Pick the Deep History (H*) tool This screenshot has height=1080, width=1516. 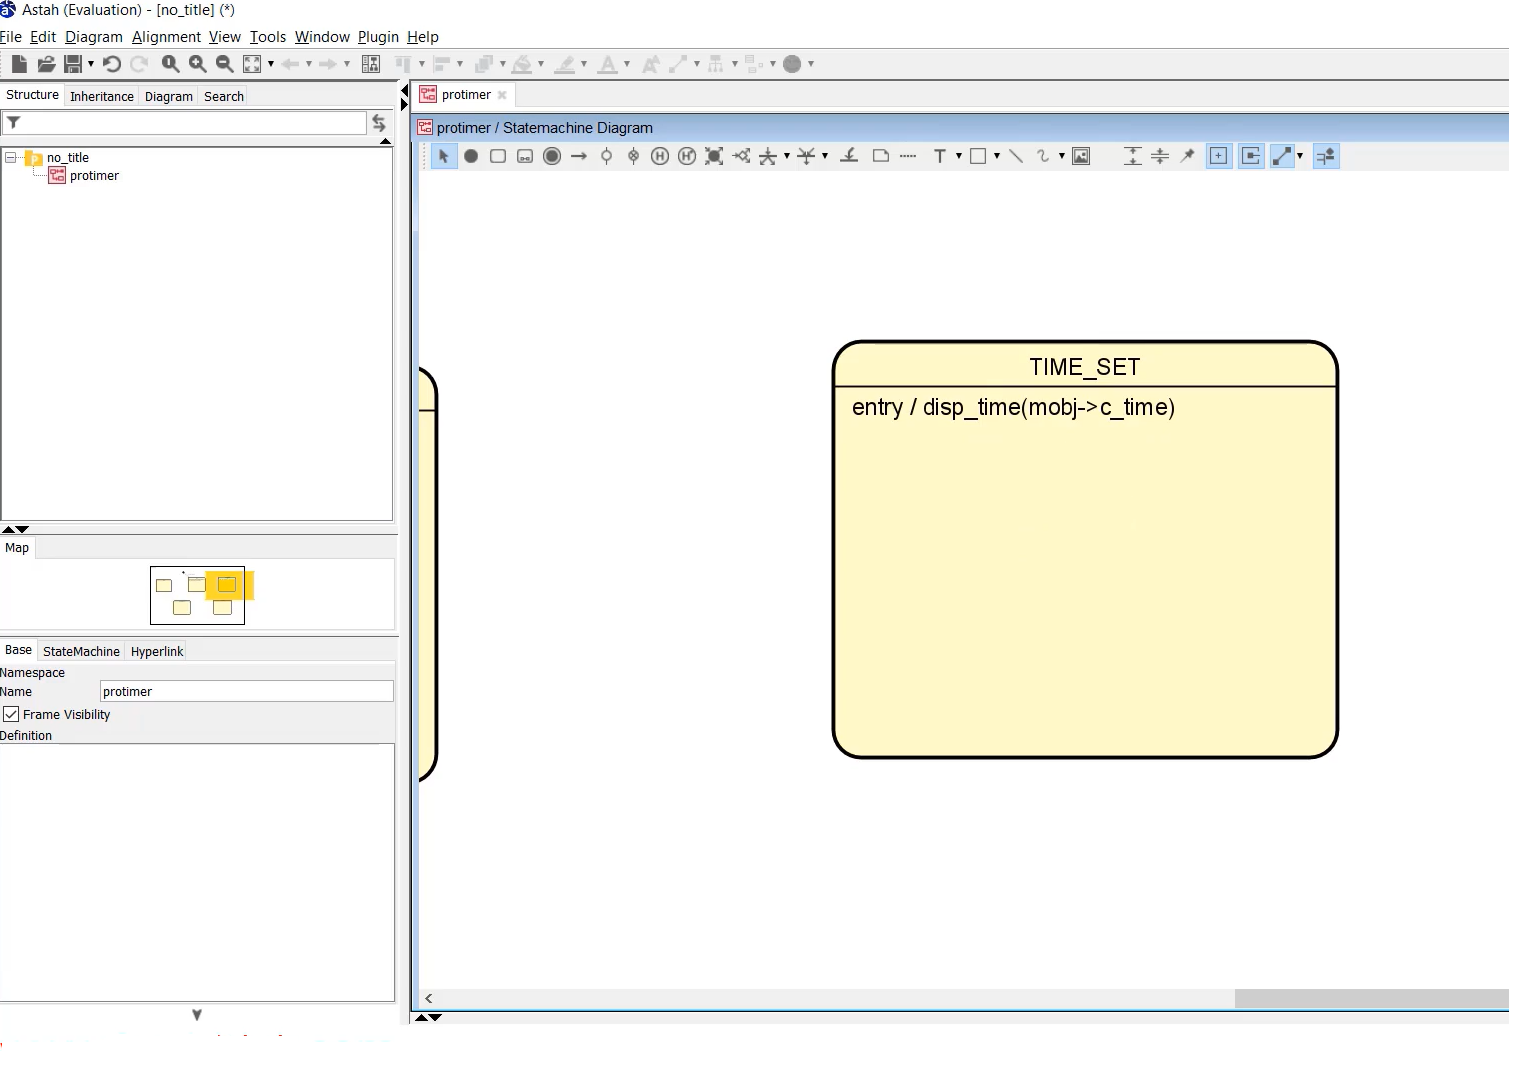(x=687, y=156)
